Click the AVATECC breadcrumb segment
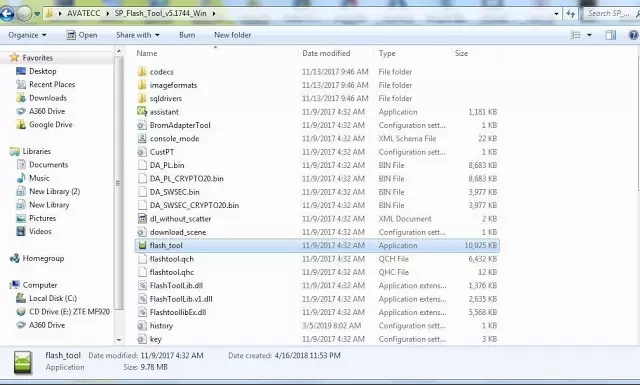The width and height of the screenshot is (640, 385). [x=83, y=13]
